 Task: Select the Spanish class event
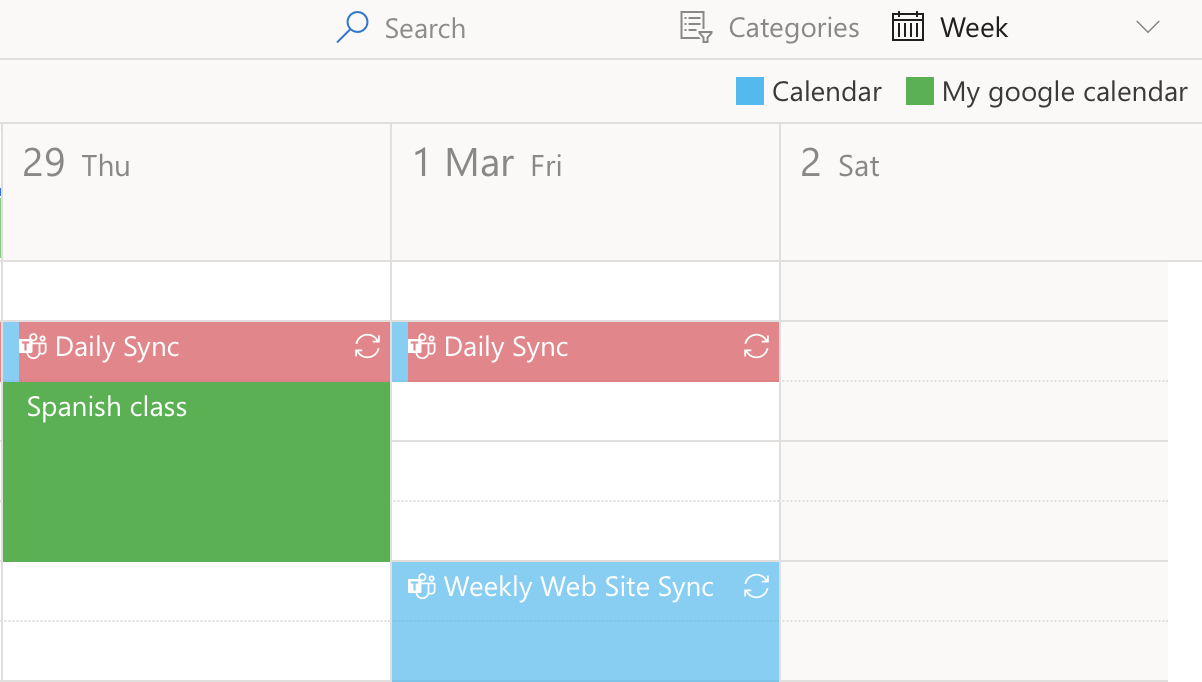[x=197, y=471]
